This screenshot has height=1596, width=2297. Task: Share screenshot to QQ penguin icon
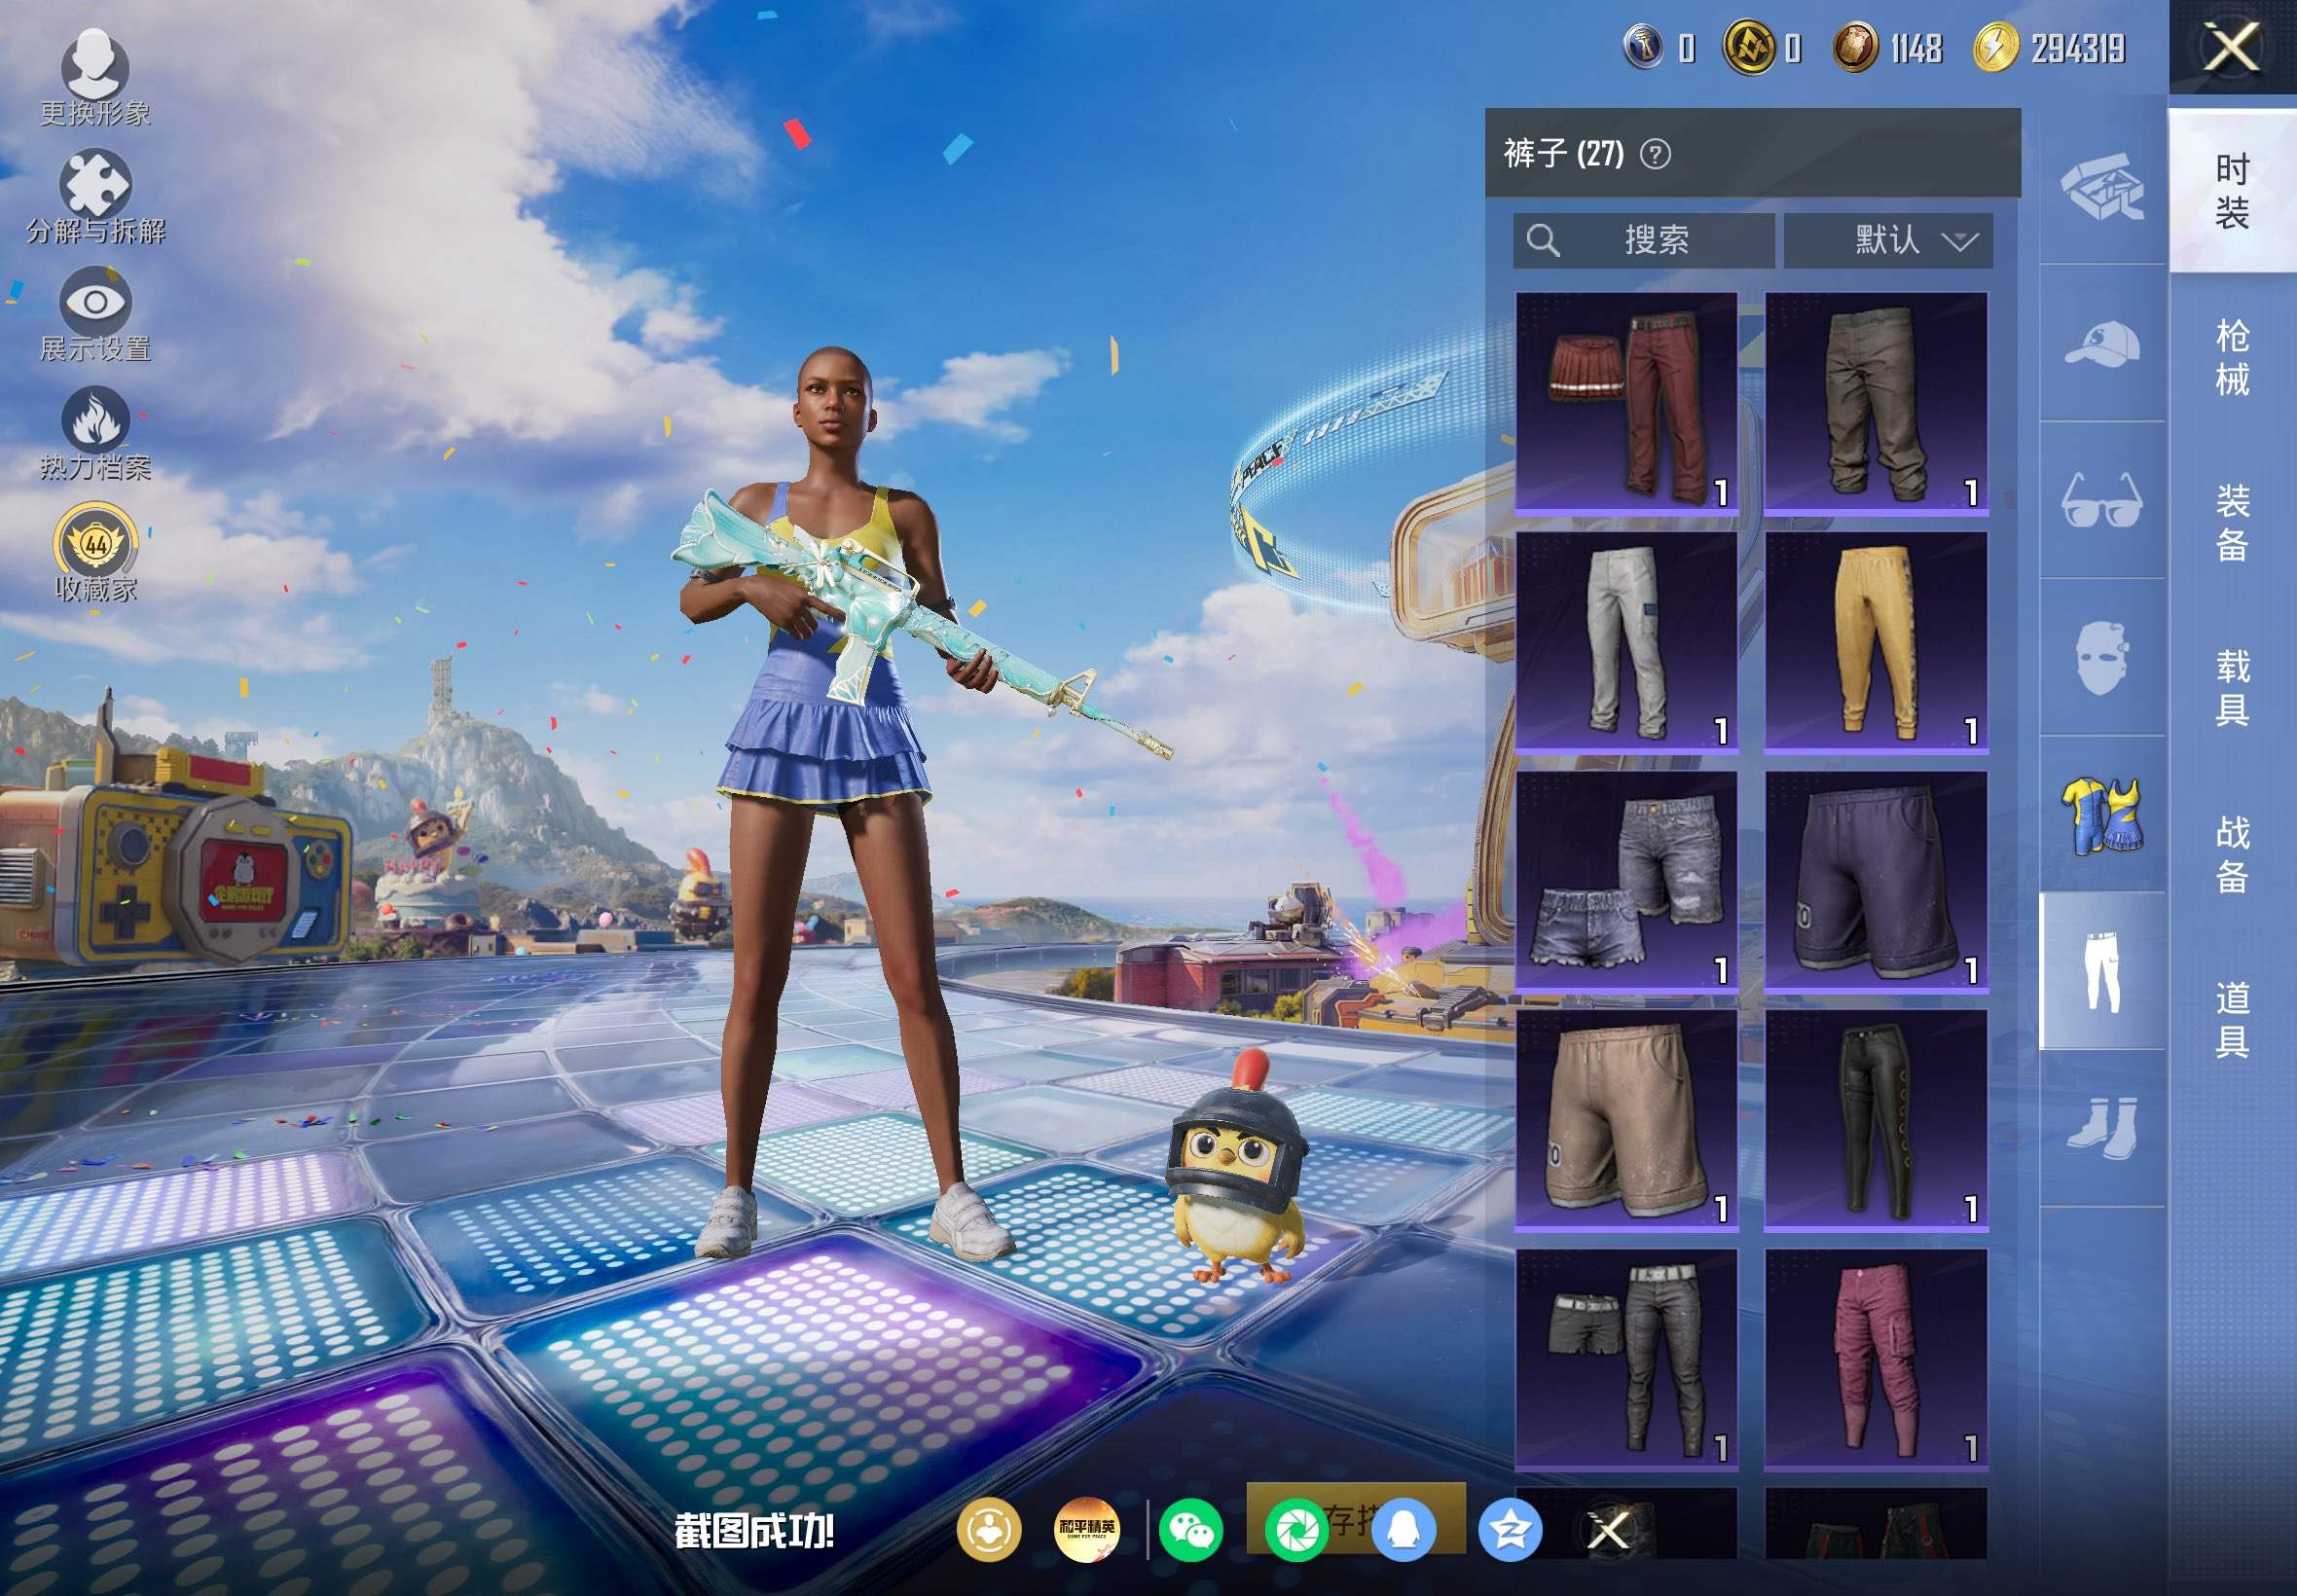[1404, 1530]
